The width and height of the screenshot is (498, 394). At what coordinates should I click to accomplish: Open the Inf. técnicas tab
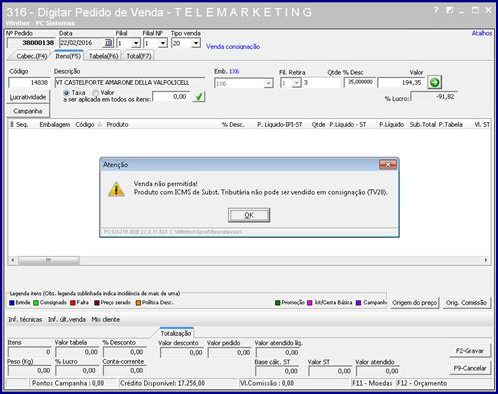[x=25, y=319]
